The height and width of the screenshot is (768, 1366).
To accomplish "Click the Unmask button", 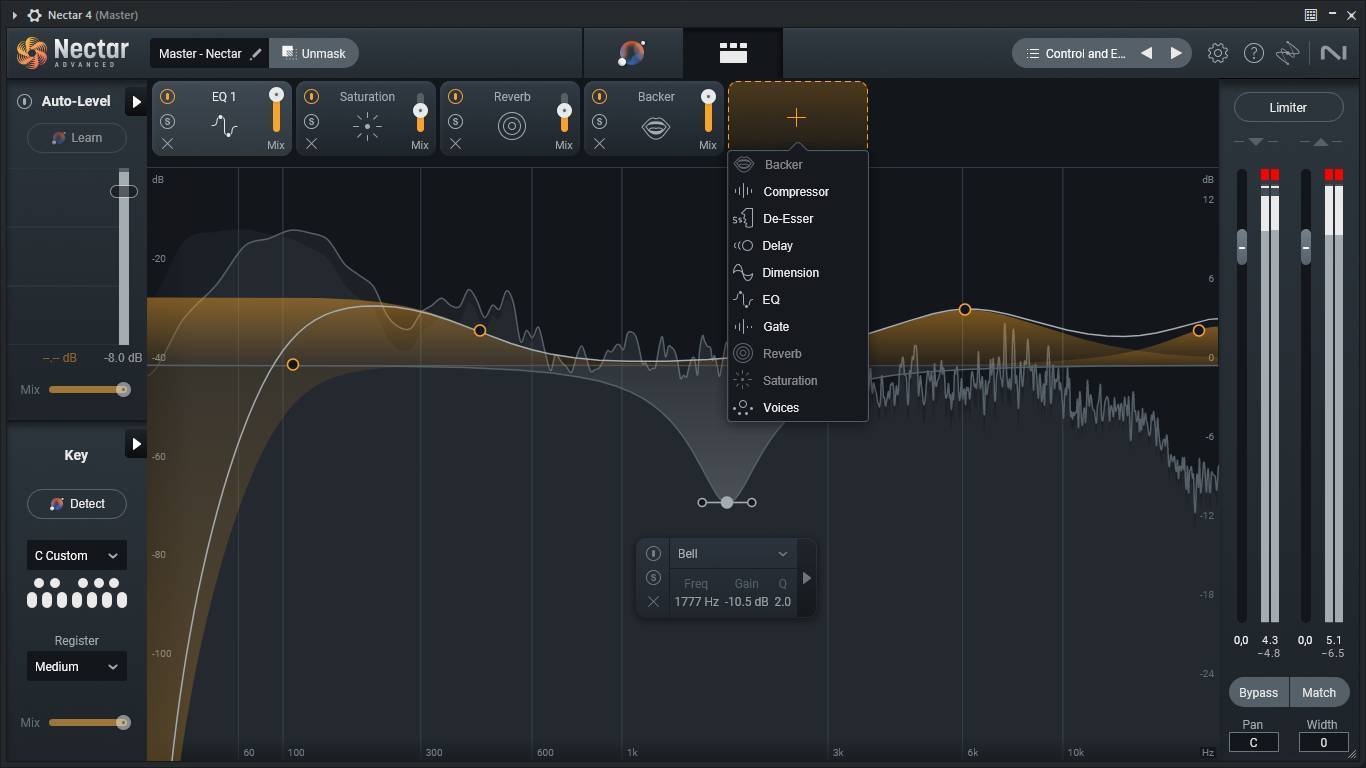I will pyautogui.click(x=313, y=53).
